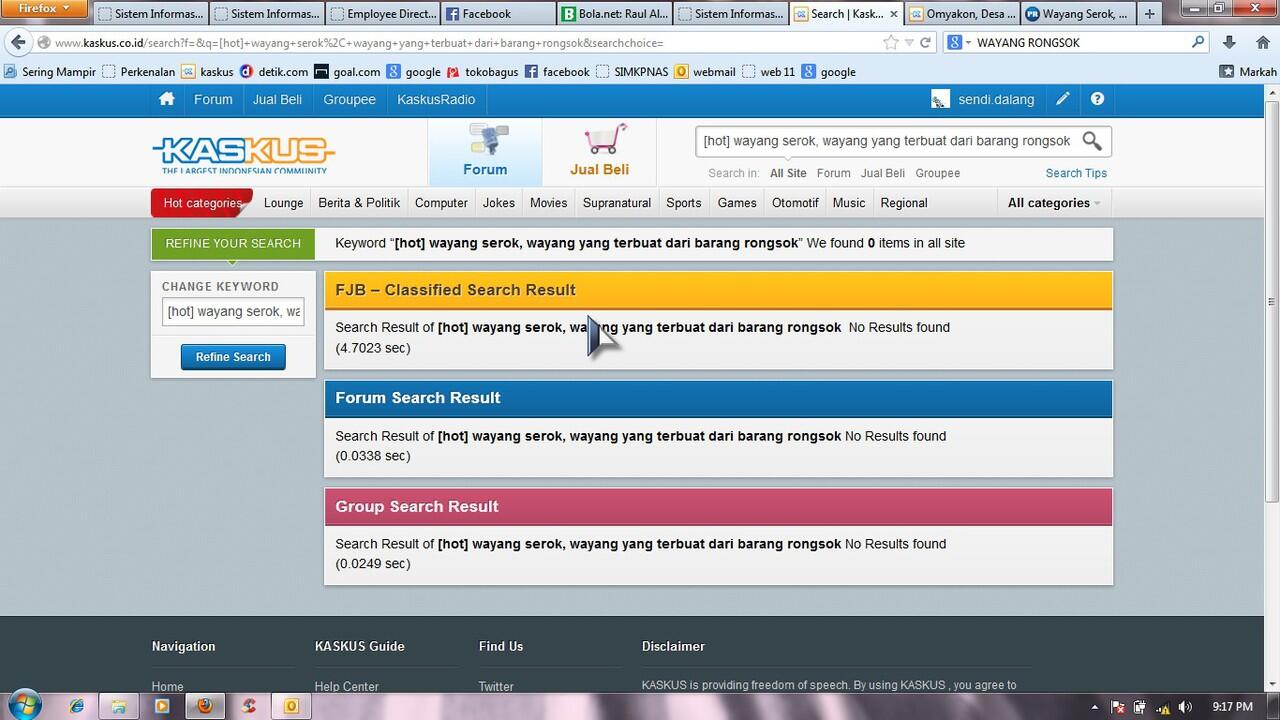
Task: Switch to the Facebook browser tab
Action: pos(497,14)
